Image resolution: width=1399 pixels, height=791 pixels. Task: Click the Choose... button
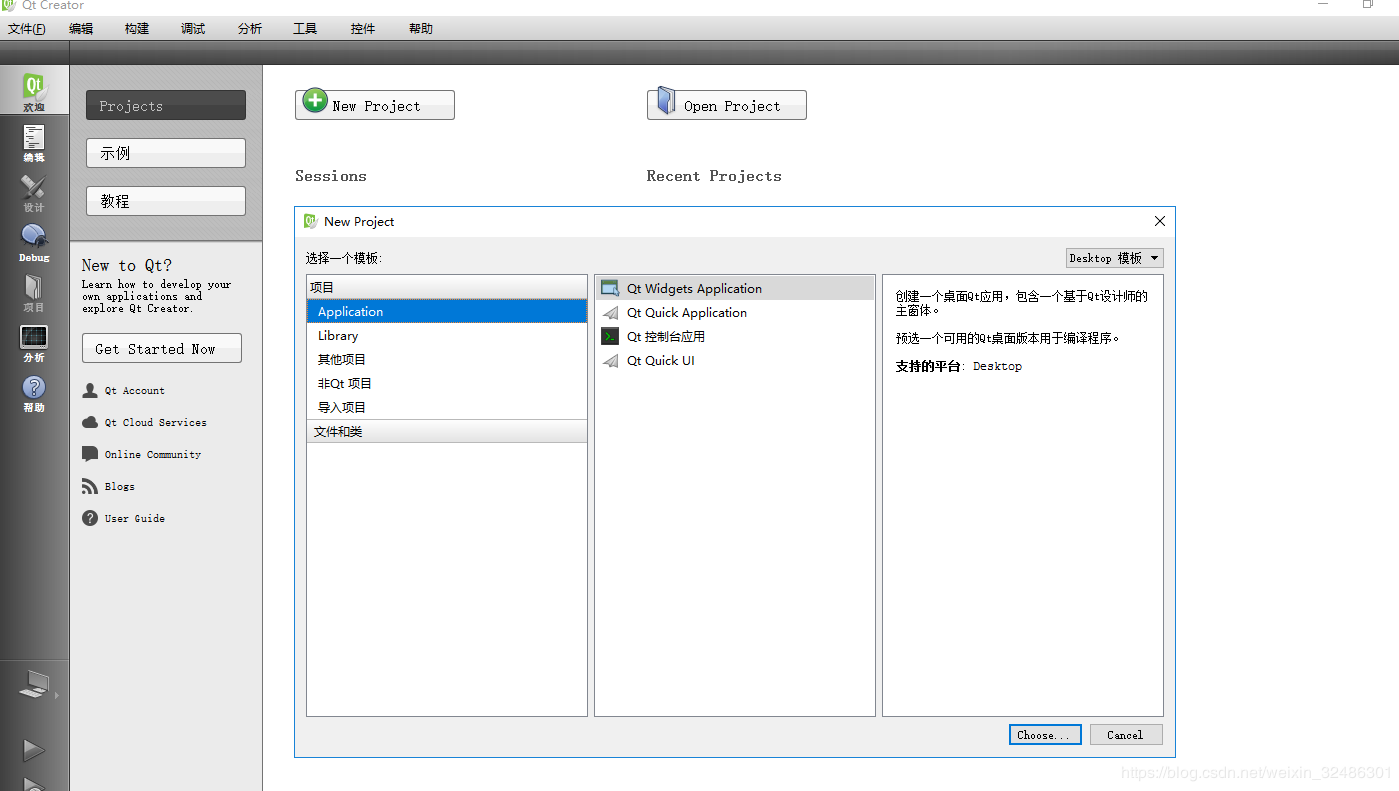point(1045,735)
